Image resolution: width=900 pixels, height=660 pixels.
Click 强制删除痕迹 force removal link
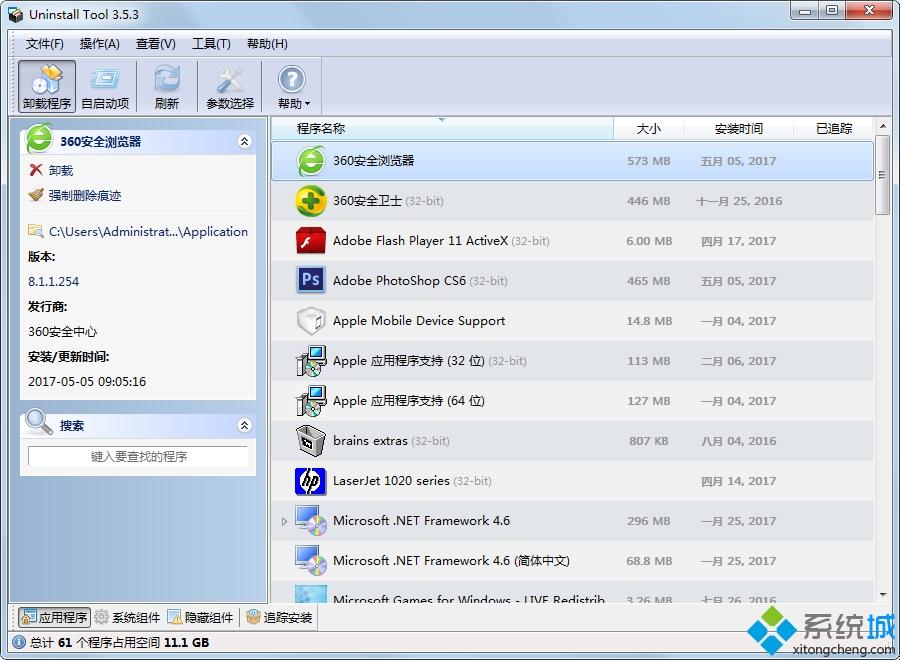tap(85, 195)
